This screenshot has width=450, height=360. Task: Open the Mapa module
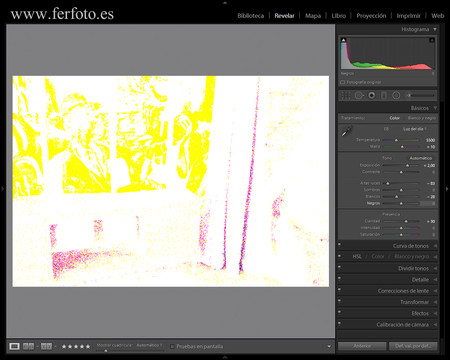[313, 16]
